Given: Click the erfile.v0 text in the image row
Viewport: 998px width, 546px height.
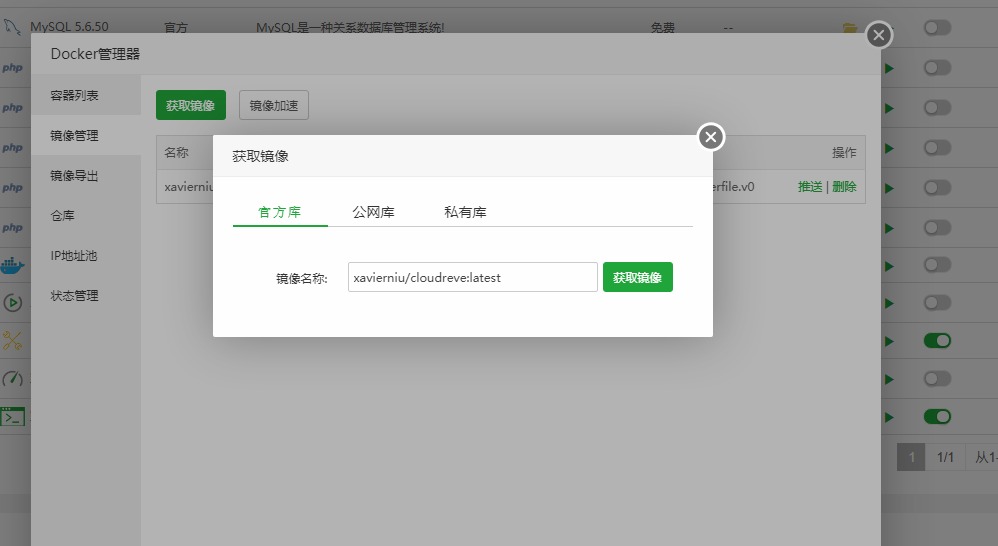Looking at the screenshot, I should click(733, 186).
